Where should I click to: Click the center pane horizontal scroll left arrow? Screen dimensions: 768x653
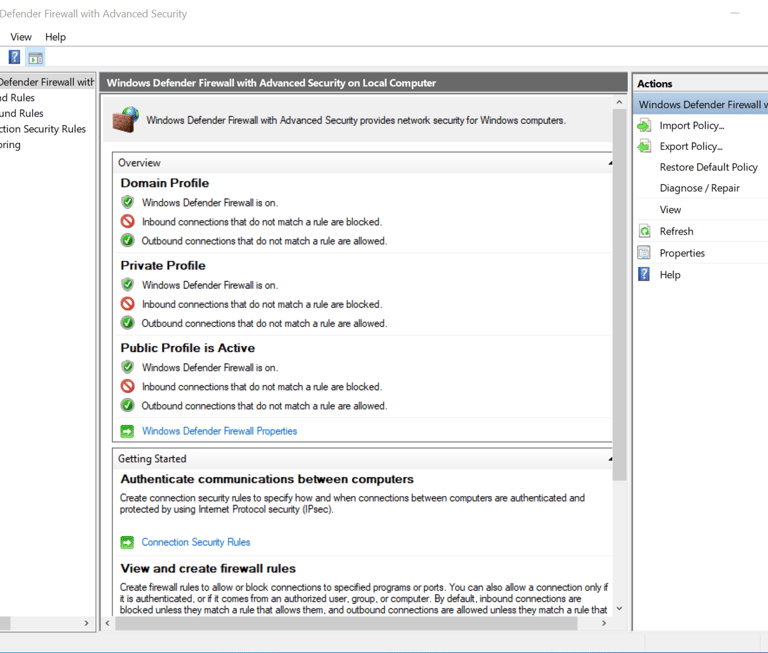(x=108, y=623)
